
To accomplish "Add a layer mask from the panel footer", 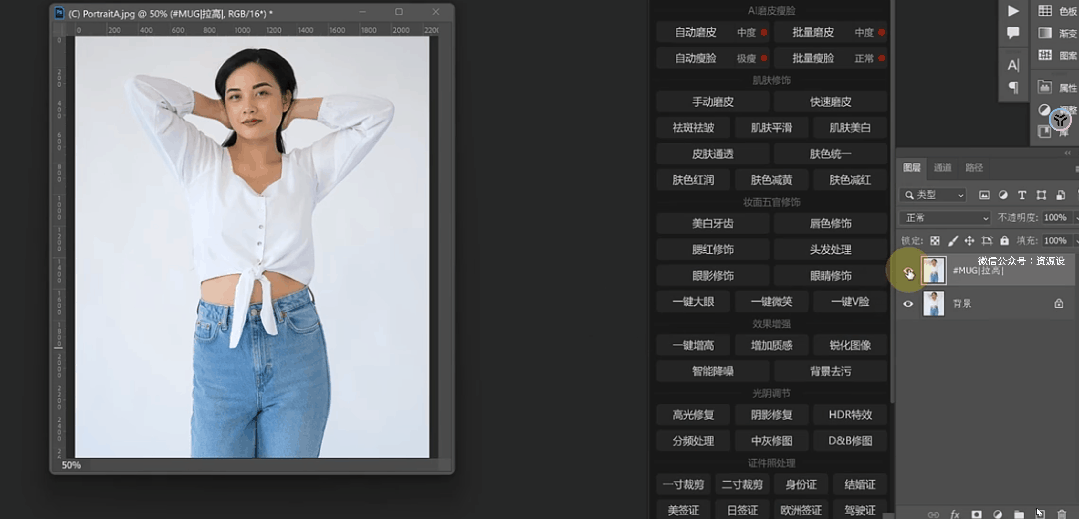I will tap(976, 514).
